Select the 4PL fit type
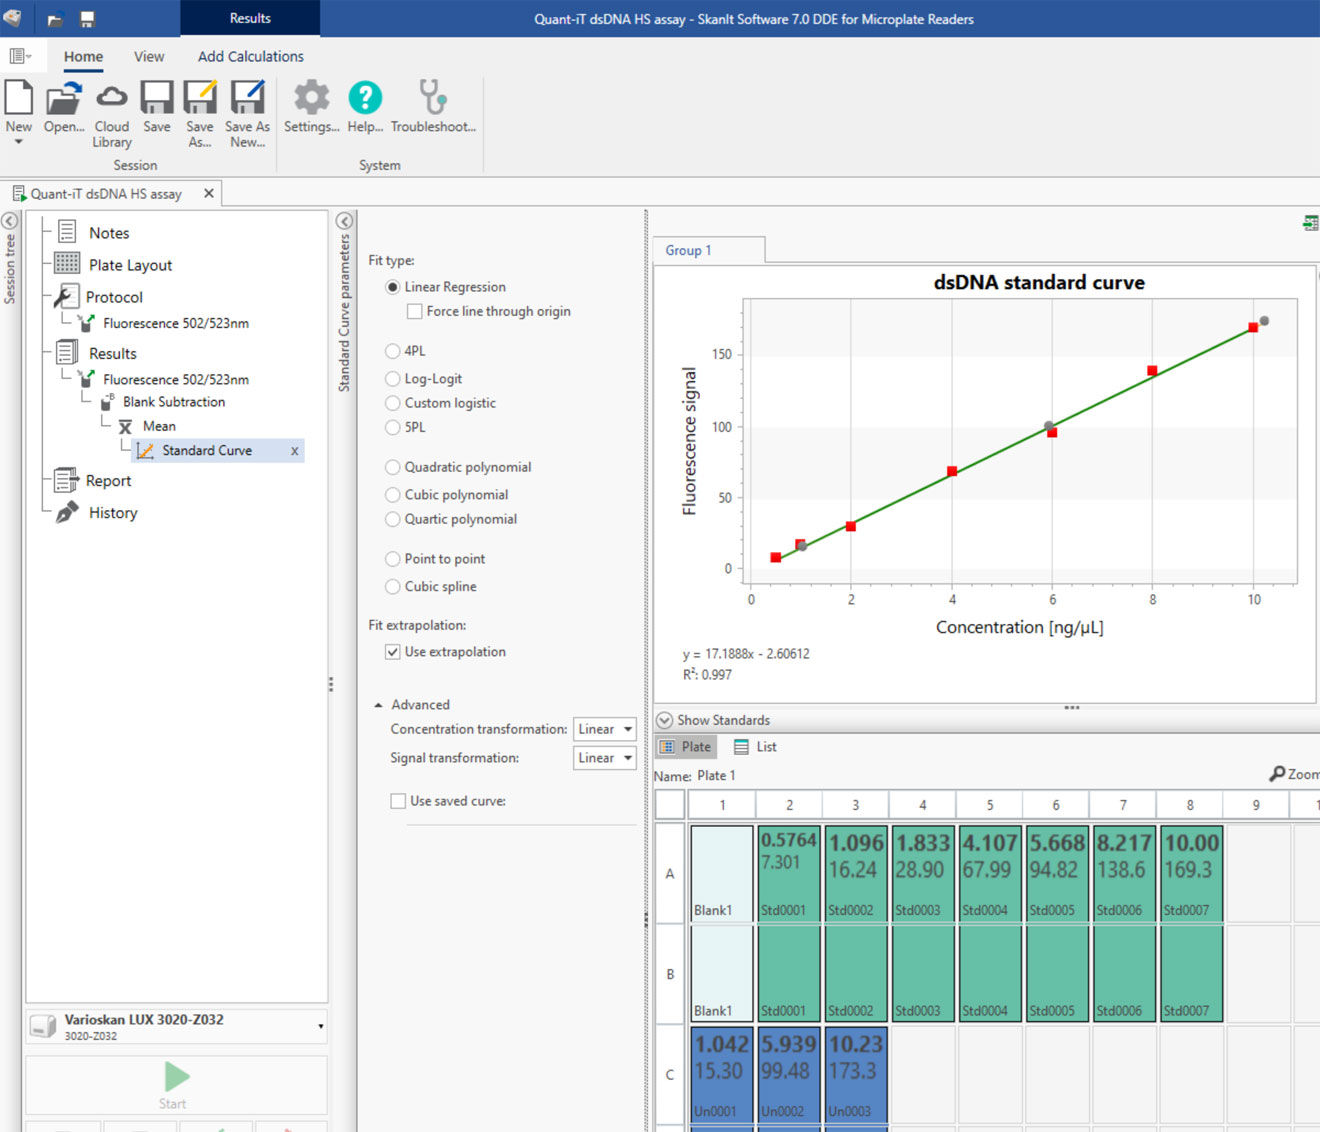 point(393,351)
